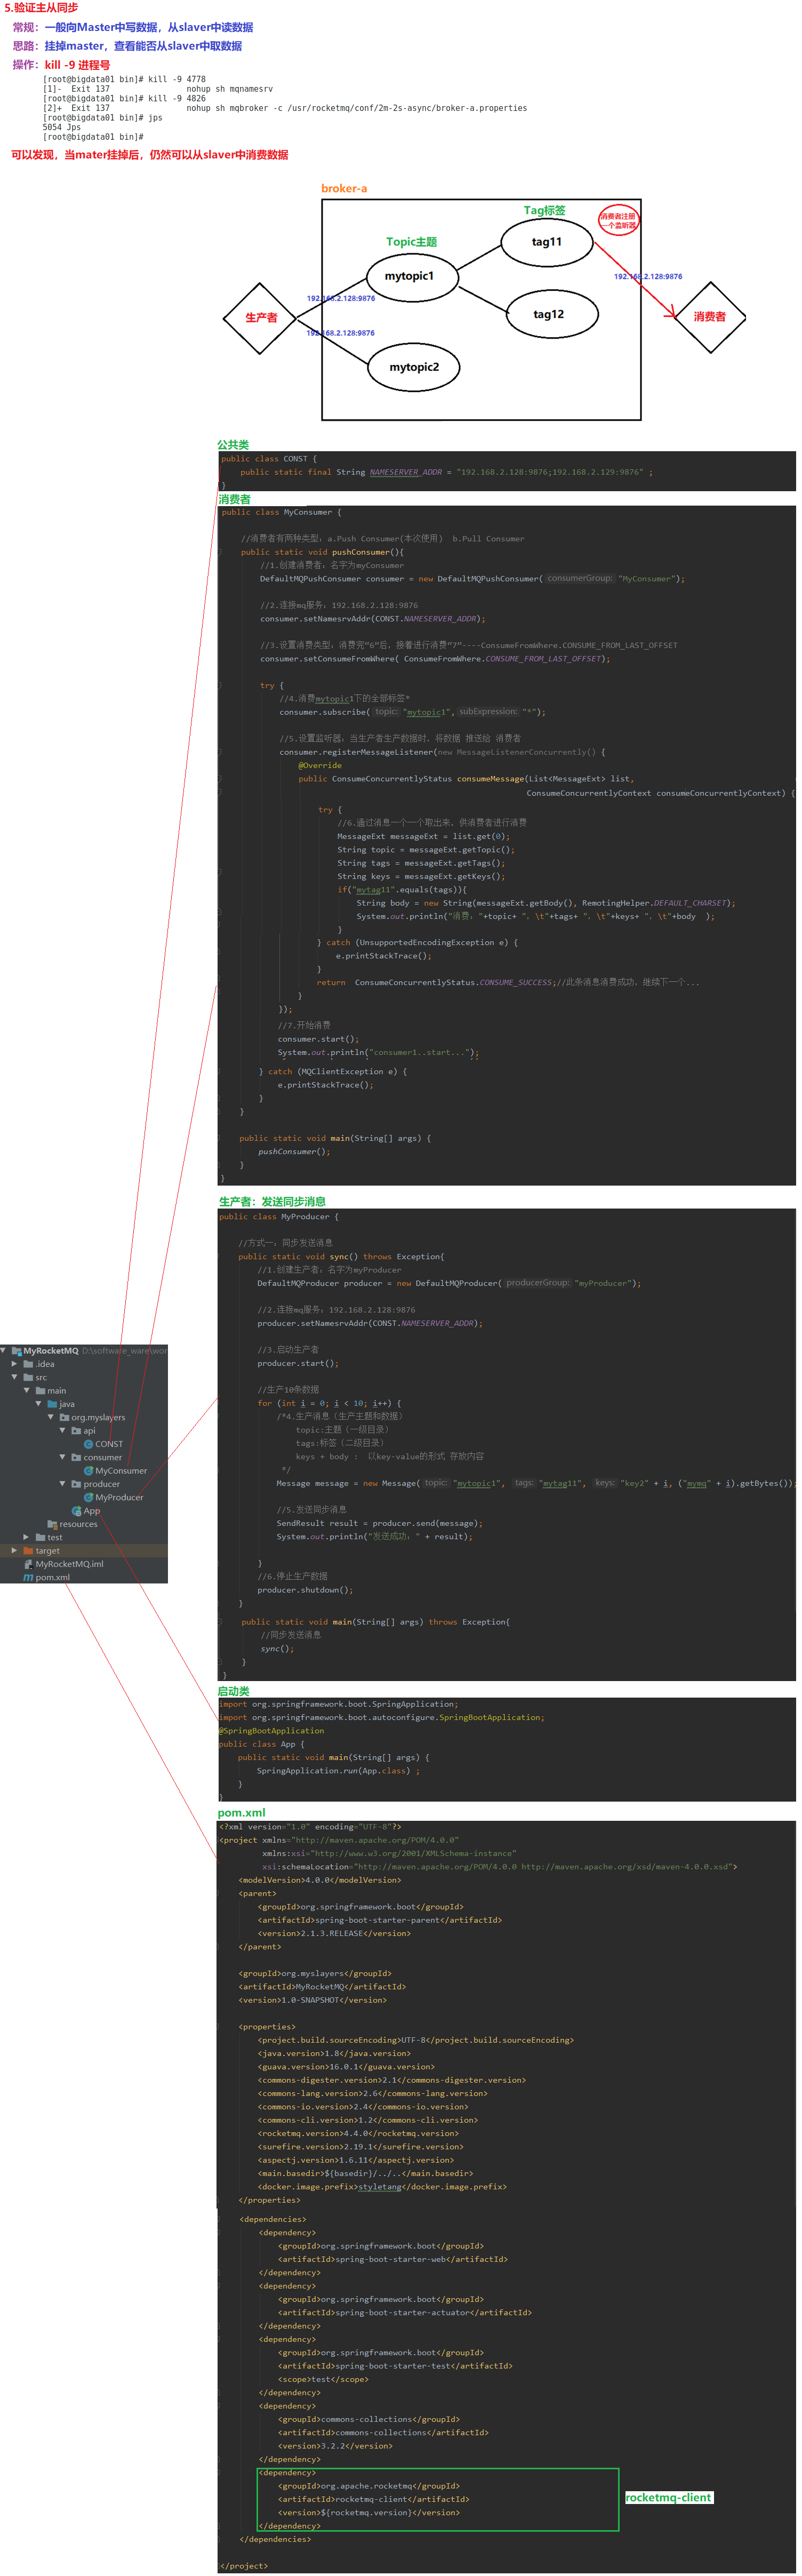Expand the .idea folder
802x2576 pixels.
click(x=14, y=1364)
